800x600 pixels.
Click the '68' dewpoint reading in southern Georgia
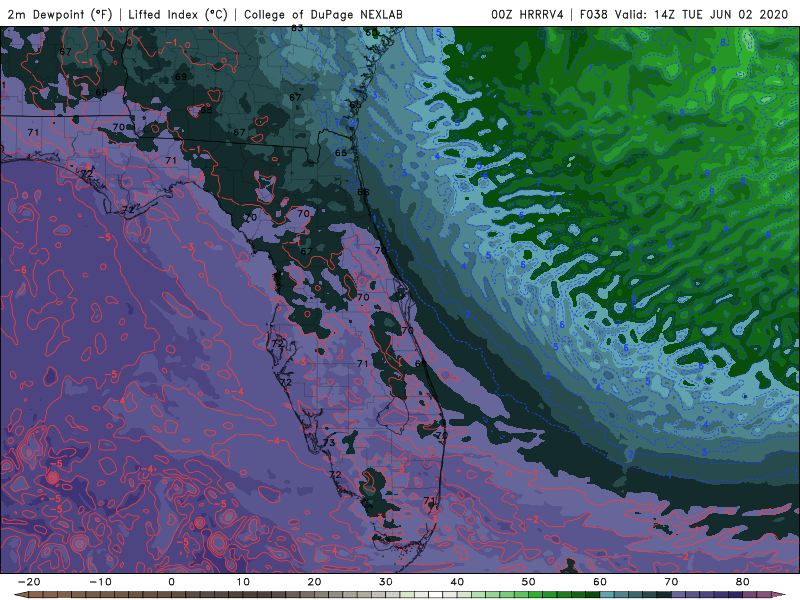pyautogui.click(x=206, y=110)
